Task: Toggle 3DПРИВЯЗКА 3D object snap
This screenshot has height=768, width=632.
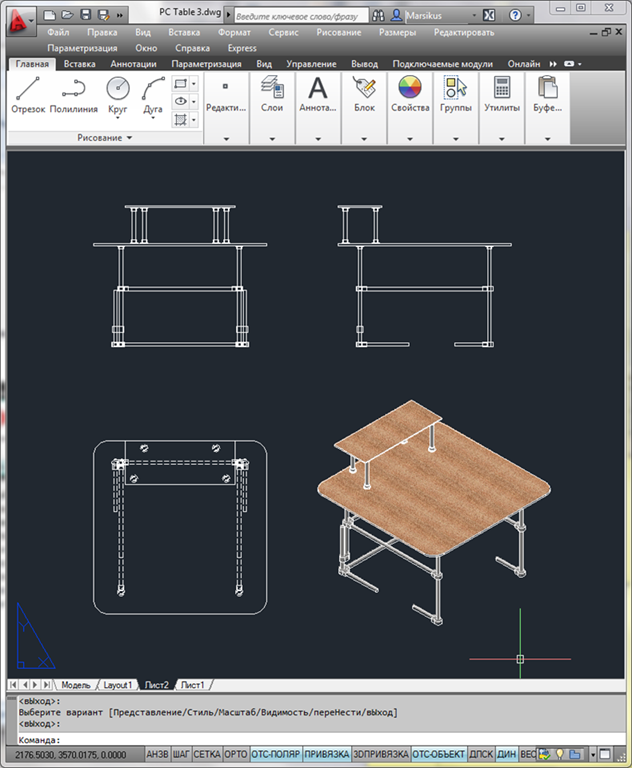Action: (x=381, y=754)
